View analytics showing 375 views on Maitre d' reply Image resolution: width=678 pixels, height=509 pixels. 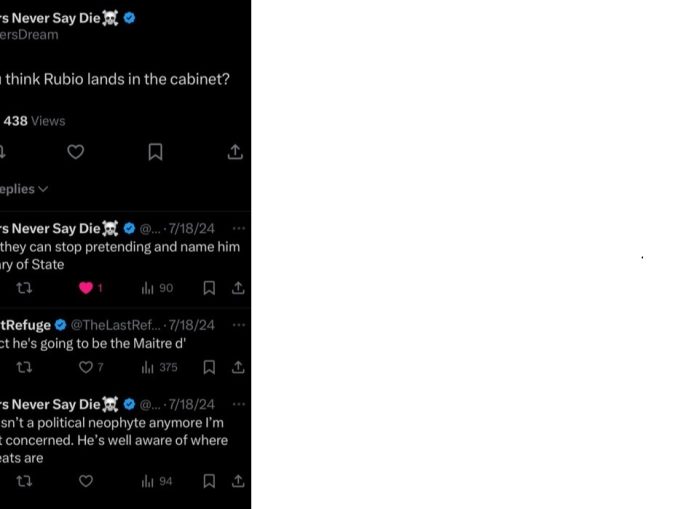coord(159,368)
